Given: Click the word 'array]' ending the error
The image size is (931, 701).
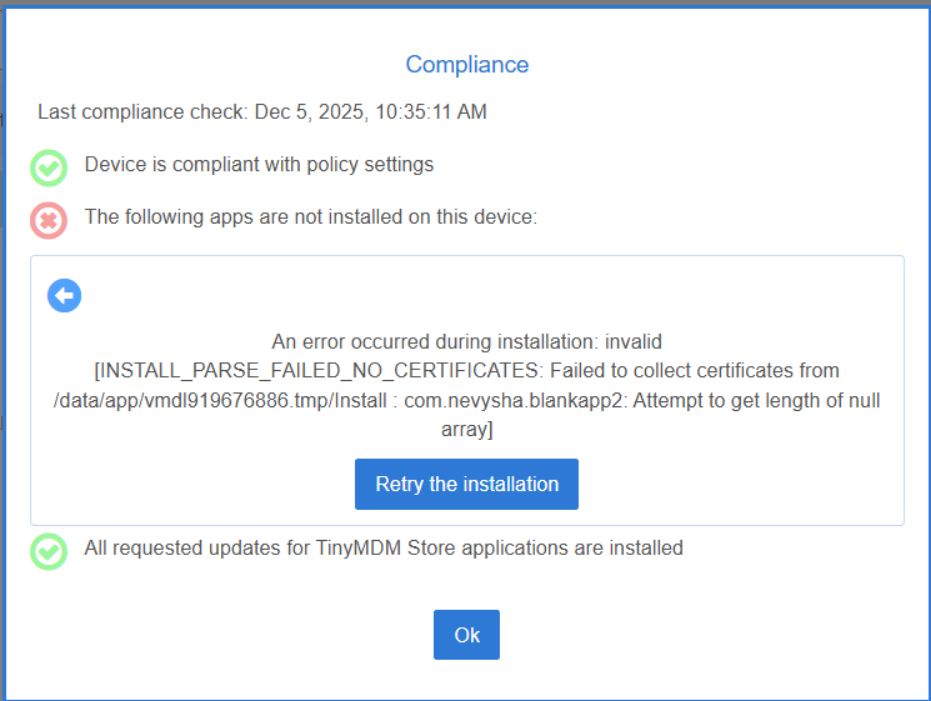Looking at the screenshot, I should coord(466,430).
